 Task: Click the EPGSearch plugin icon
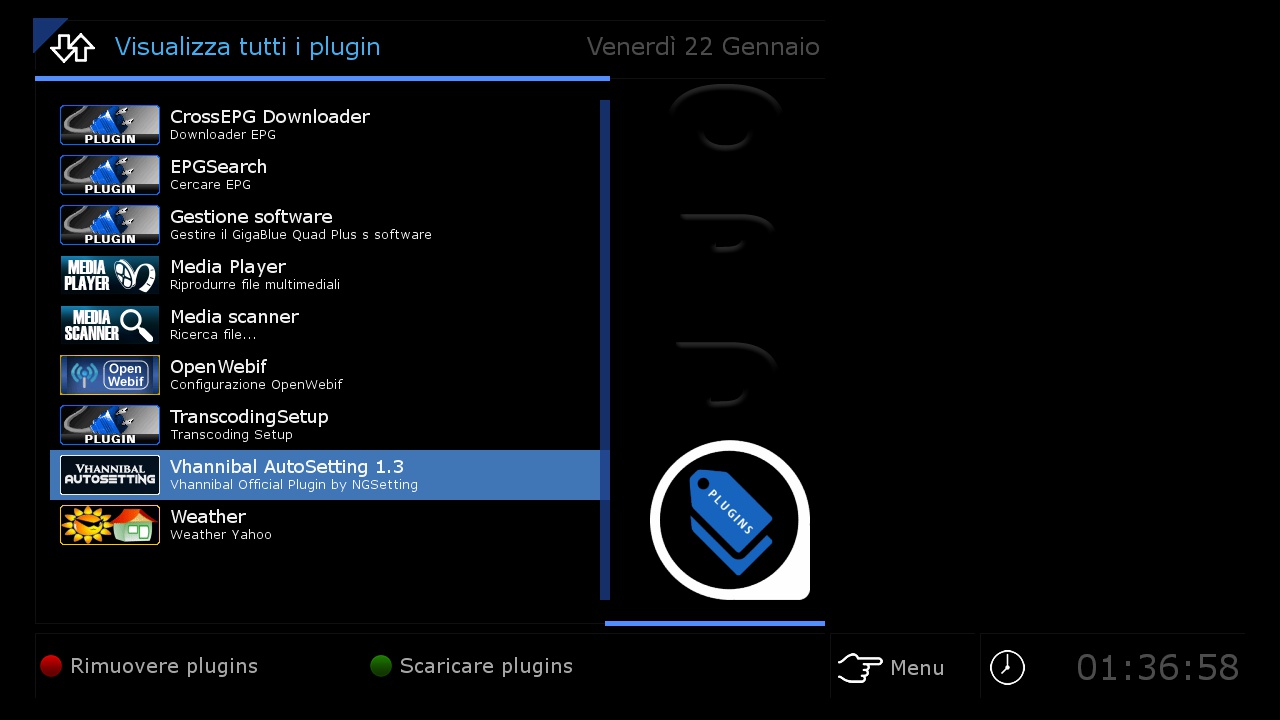110,175
